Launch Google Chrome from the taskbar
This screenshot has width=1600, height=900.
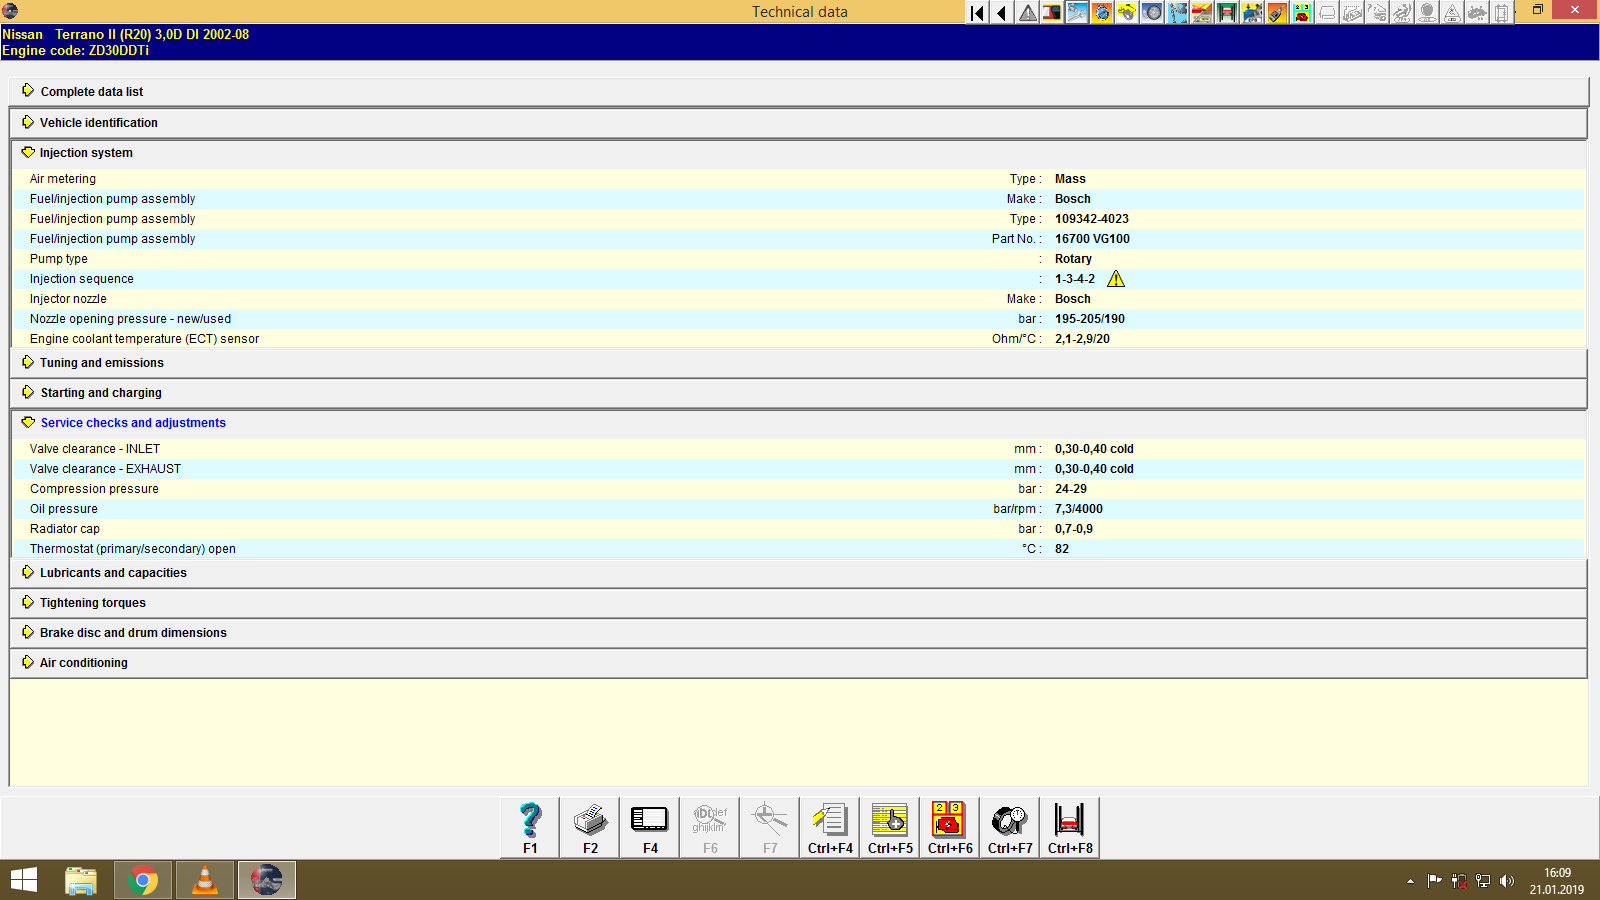click(142, 881)
